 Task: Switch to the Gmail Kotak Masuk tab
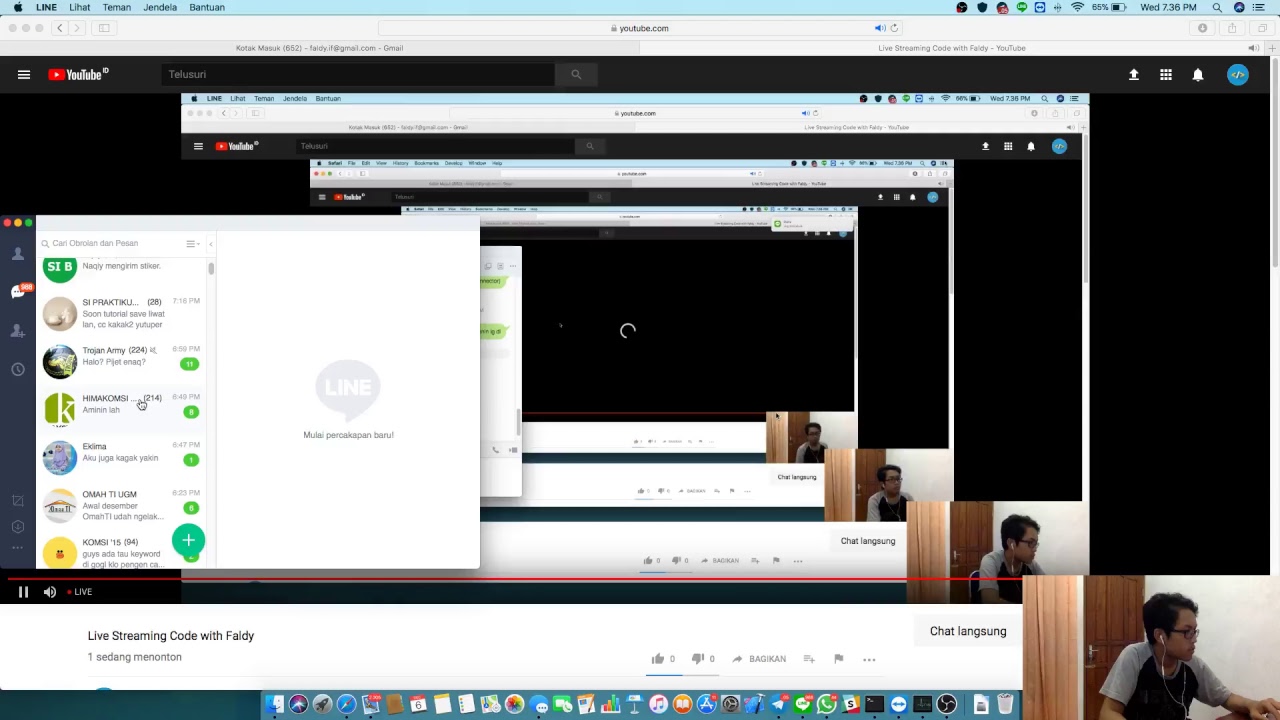click(x=320, y=48)
